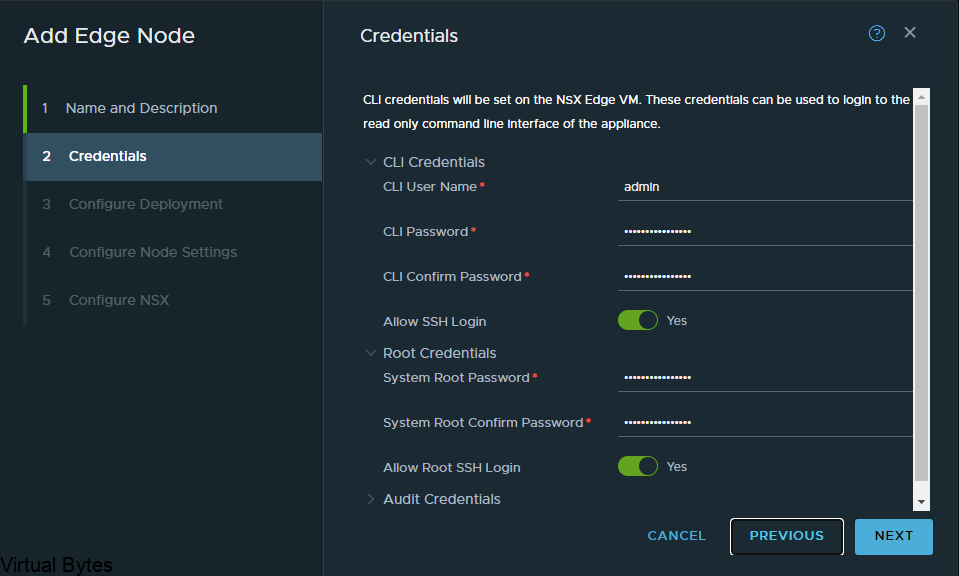Click the scrollbar down arrow

pos(921,502)
